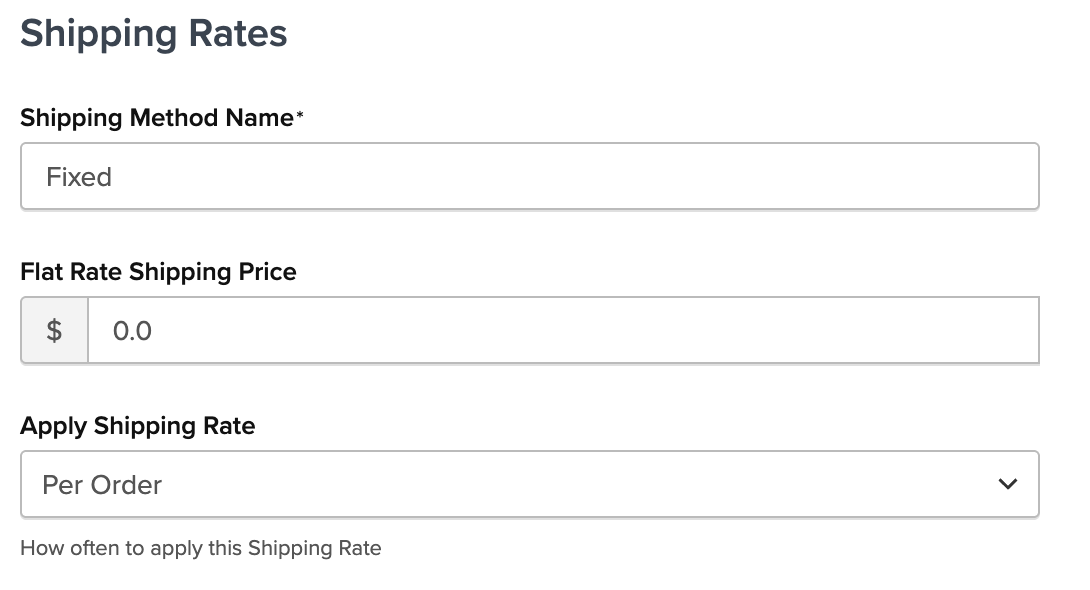Click the 'How often to apply' help text
Viewport: 1090px width, 590px height.
coord(200,548)
